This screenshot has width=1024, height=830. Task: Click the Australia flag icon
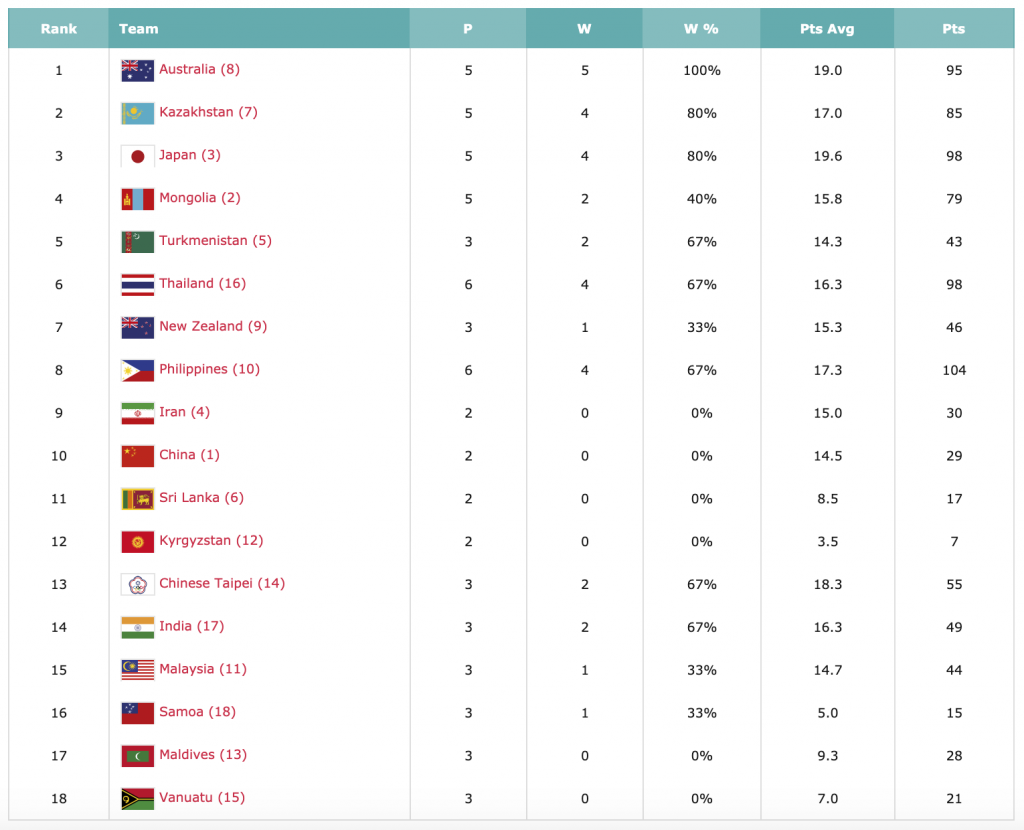click(x=137, y=70)
